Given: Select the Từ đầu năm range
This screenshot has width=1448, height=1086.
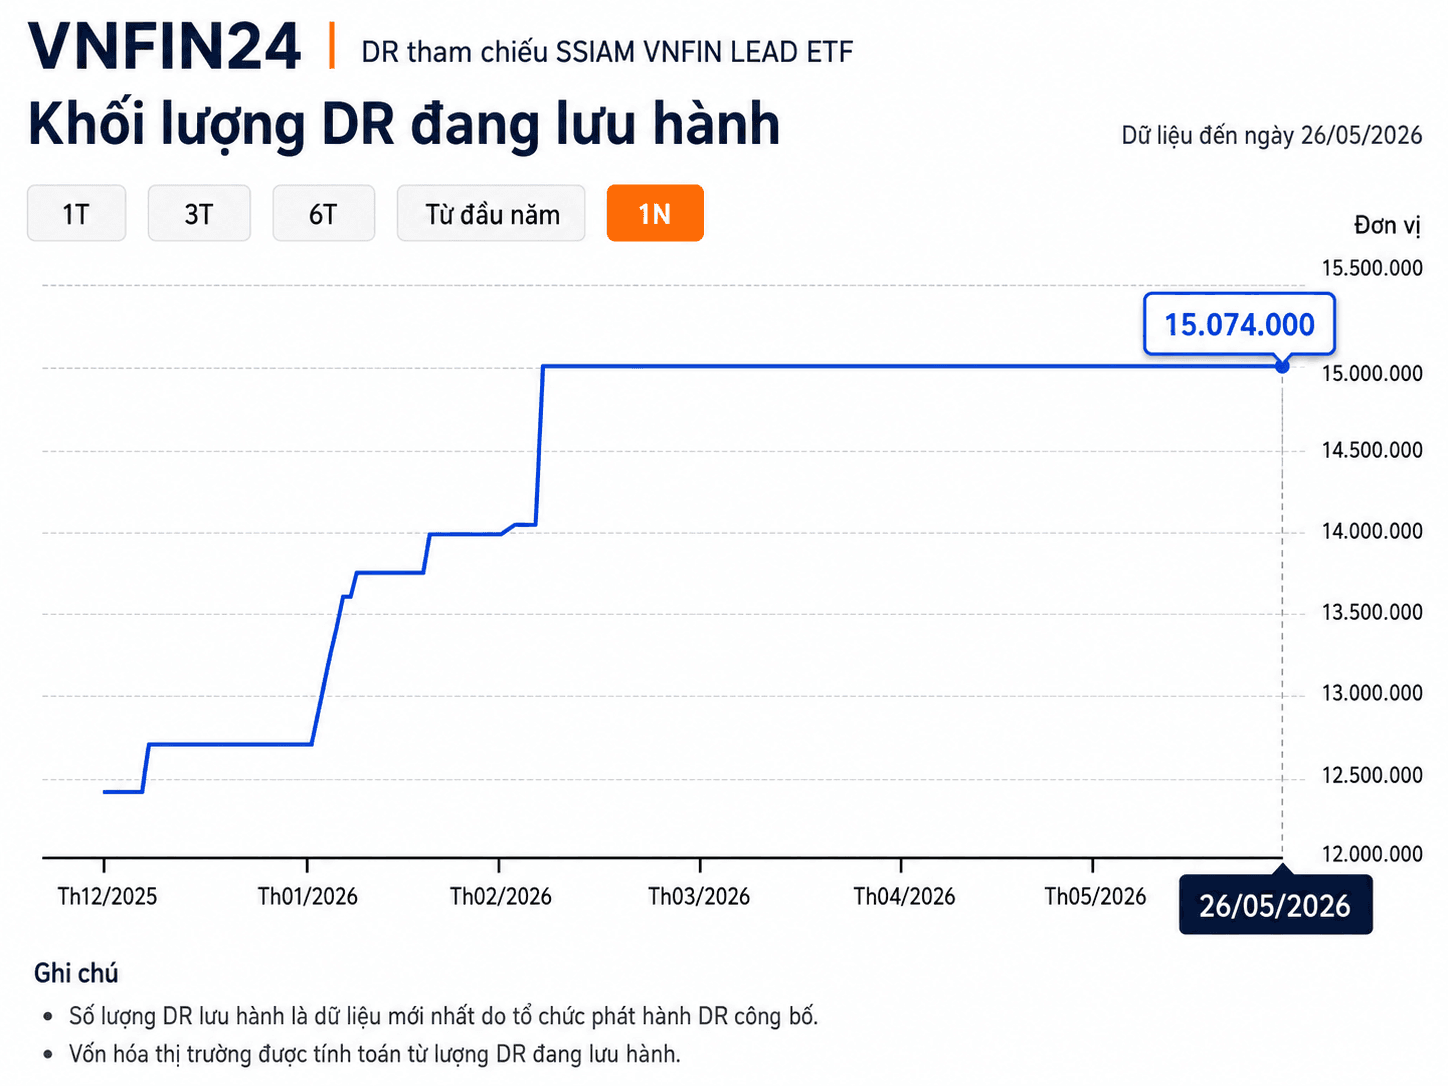Looking at the screenshot, I should [x=491, y=213].
